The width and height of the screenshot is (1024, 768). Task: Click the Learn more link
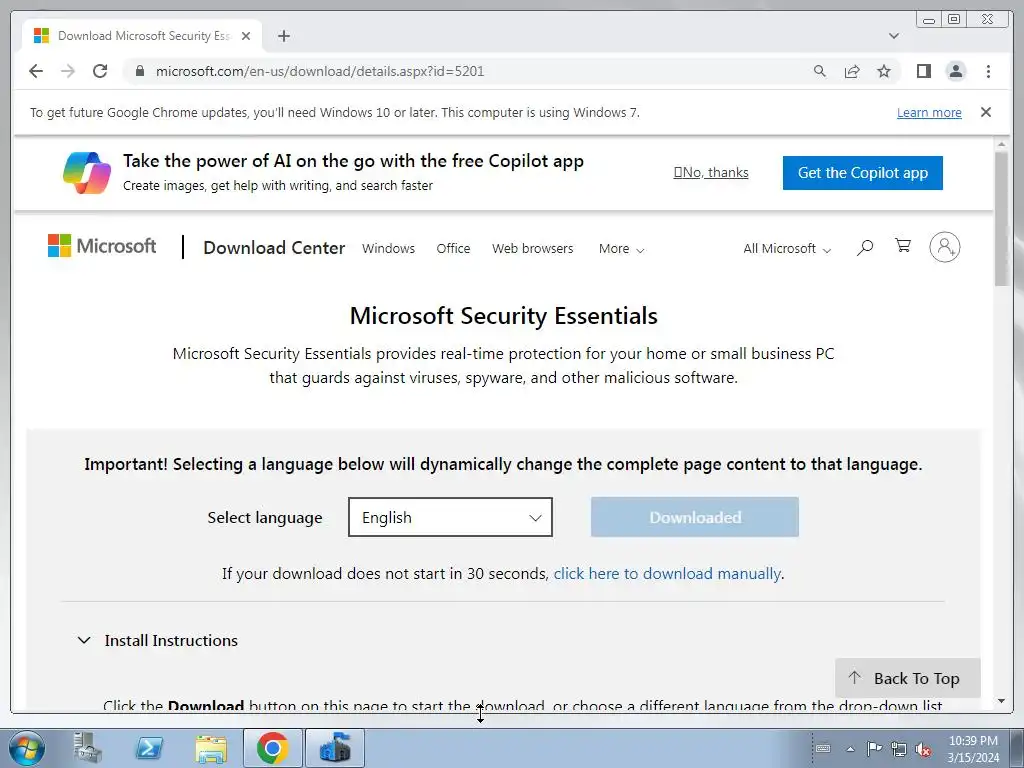[x=929, y=112]
